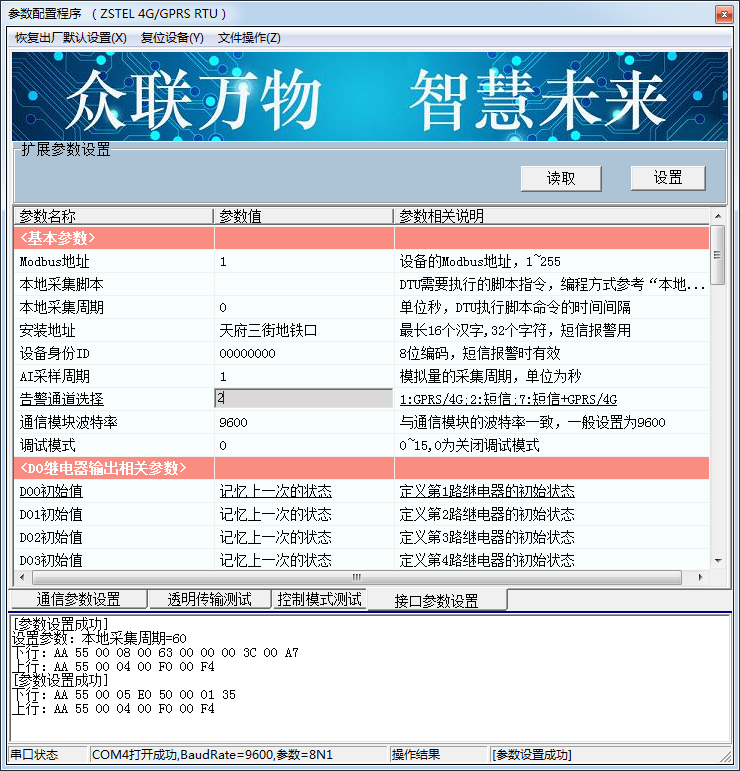Click log line ending 3C 00 A7
The image size is (740, 771).
pyautogui.click(x=155, y=652)
